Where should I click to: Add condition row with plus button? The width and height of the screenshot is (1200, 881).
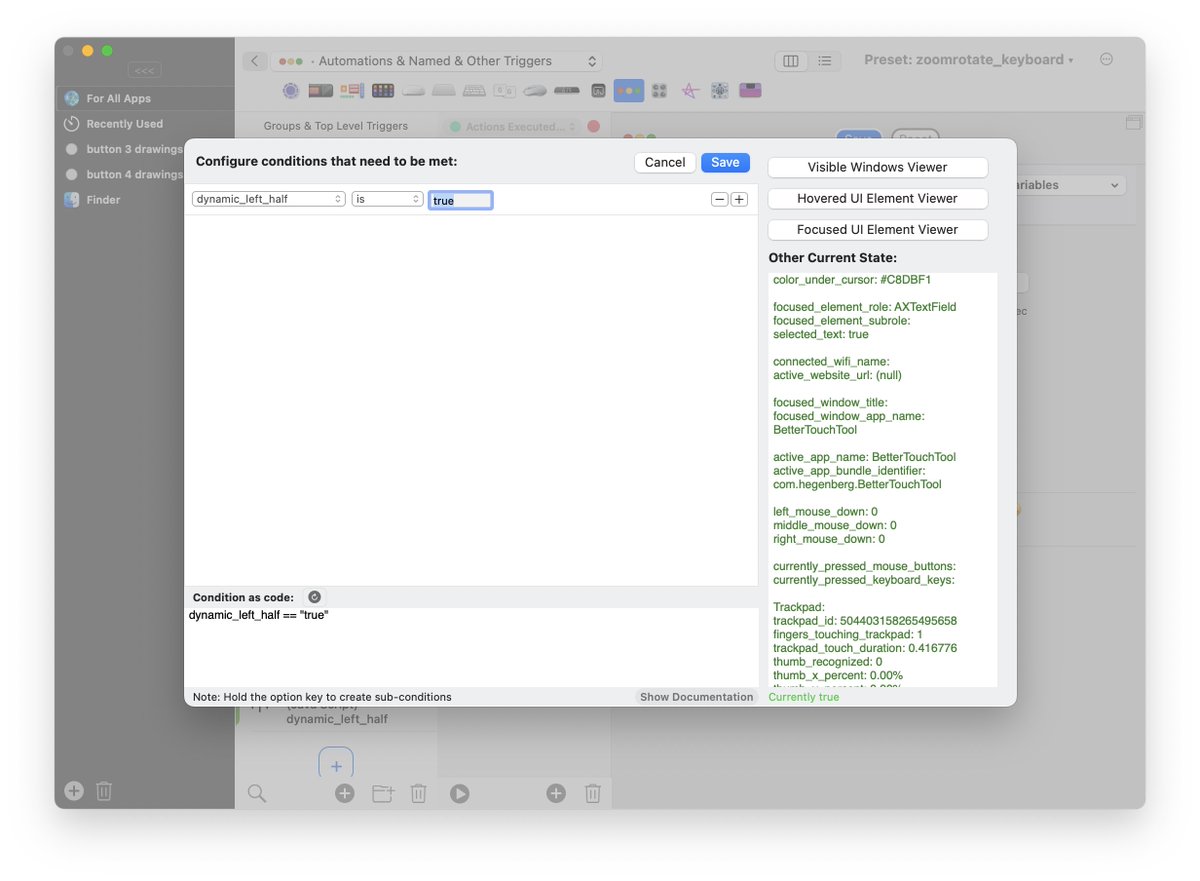[739, 199]
